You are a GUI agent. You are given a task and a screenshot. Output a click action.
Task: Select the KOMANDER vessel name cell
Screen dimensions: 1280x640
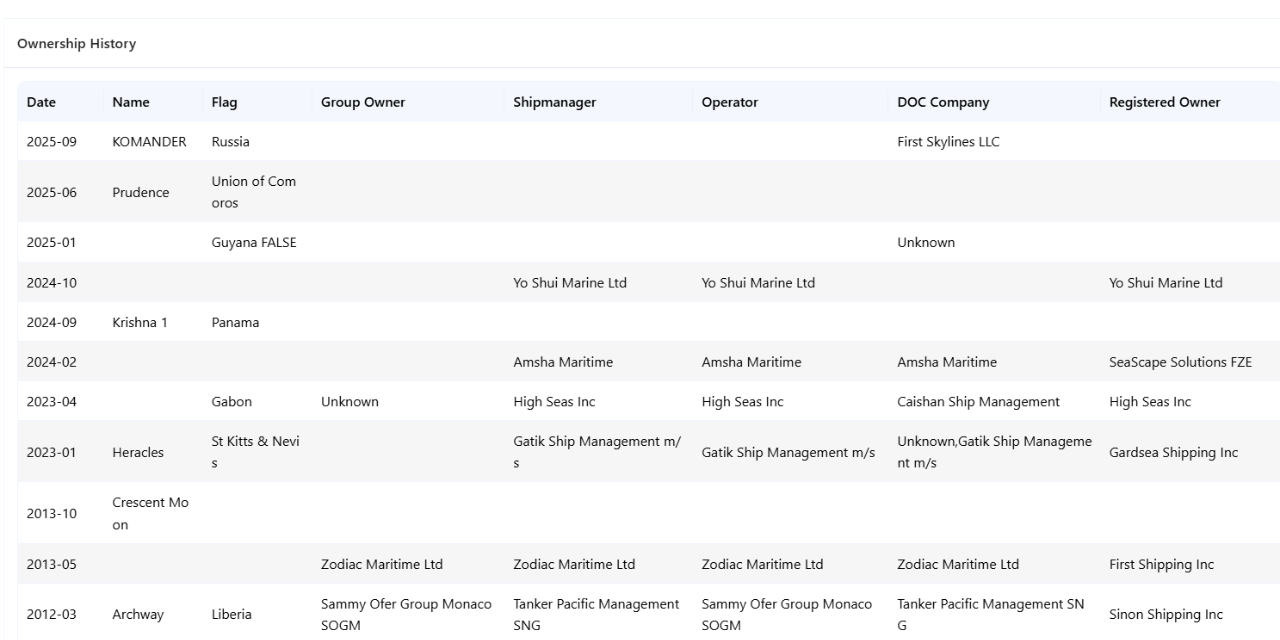coord(149,142)
